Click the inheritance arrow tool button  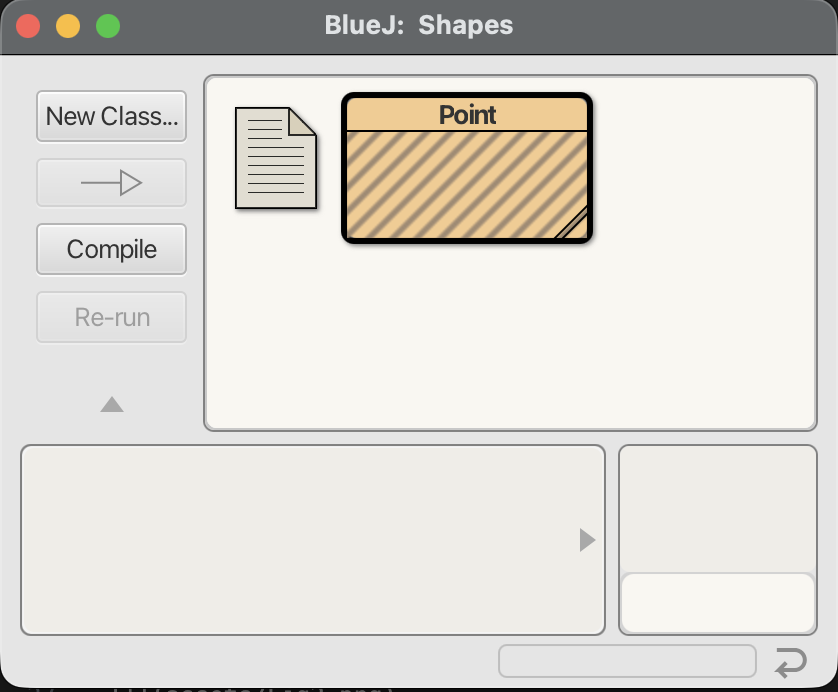coord(111,183)
